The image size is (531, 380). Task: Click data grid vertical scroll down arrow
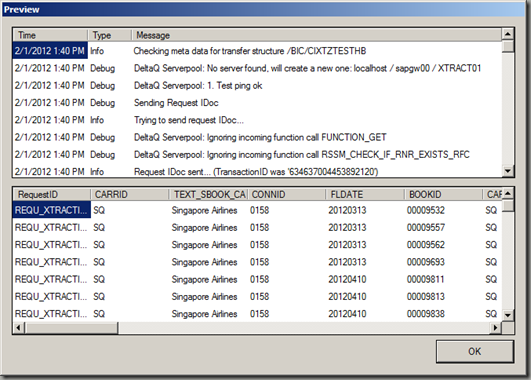(x=507, y=315)
